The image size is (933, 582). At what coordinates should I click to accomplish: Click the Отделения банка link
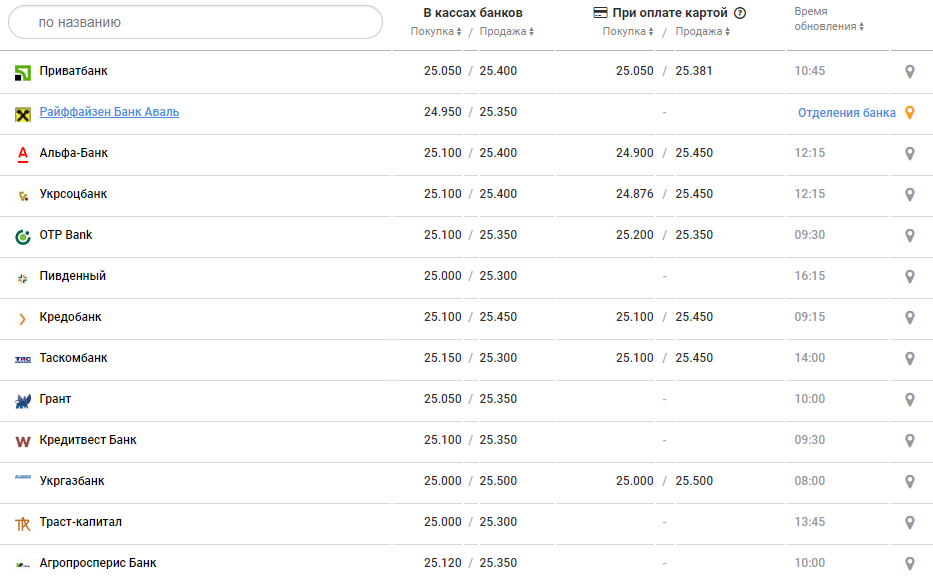(846, 113)
